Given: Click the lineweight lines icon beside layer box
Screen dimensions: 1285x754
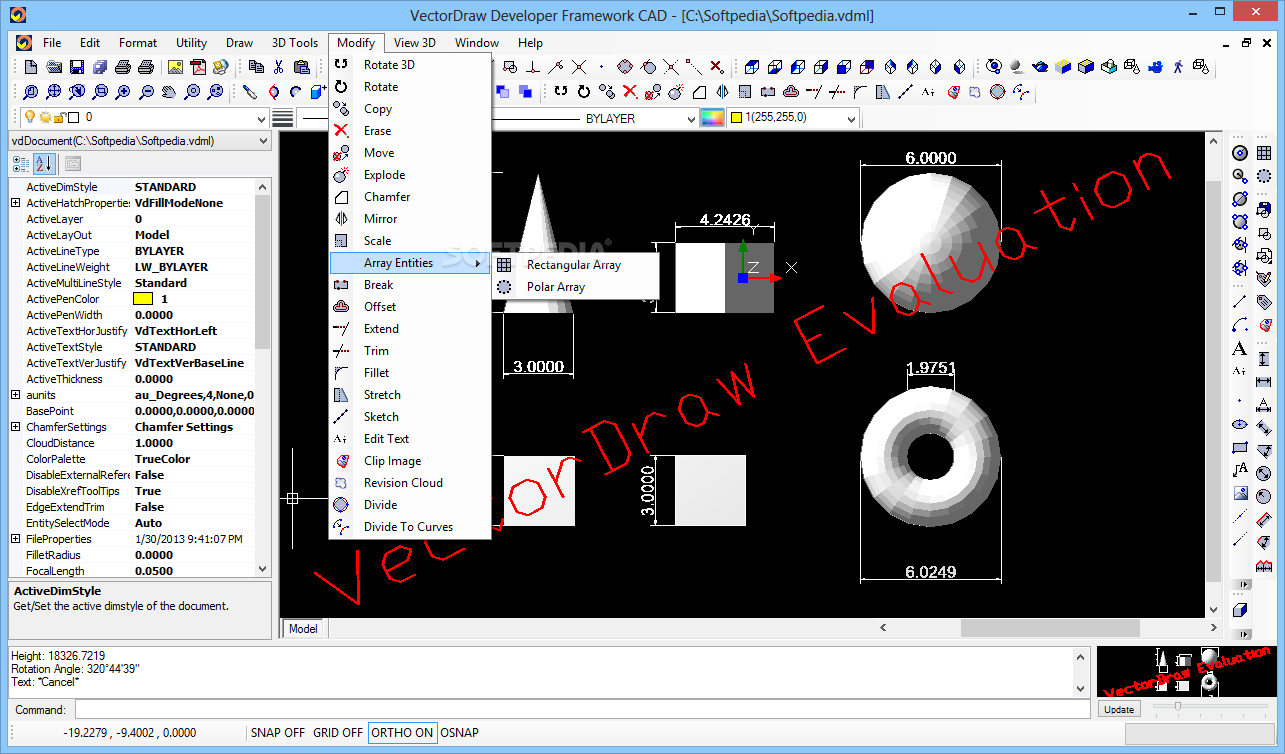Looking at the screenshot, I should (x=283, y=118).
